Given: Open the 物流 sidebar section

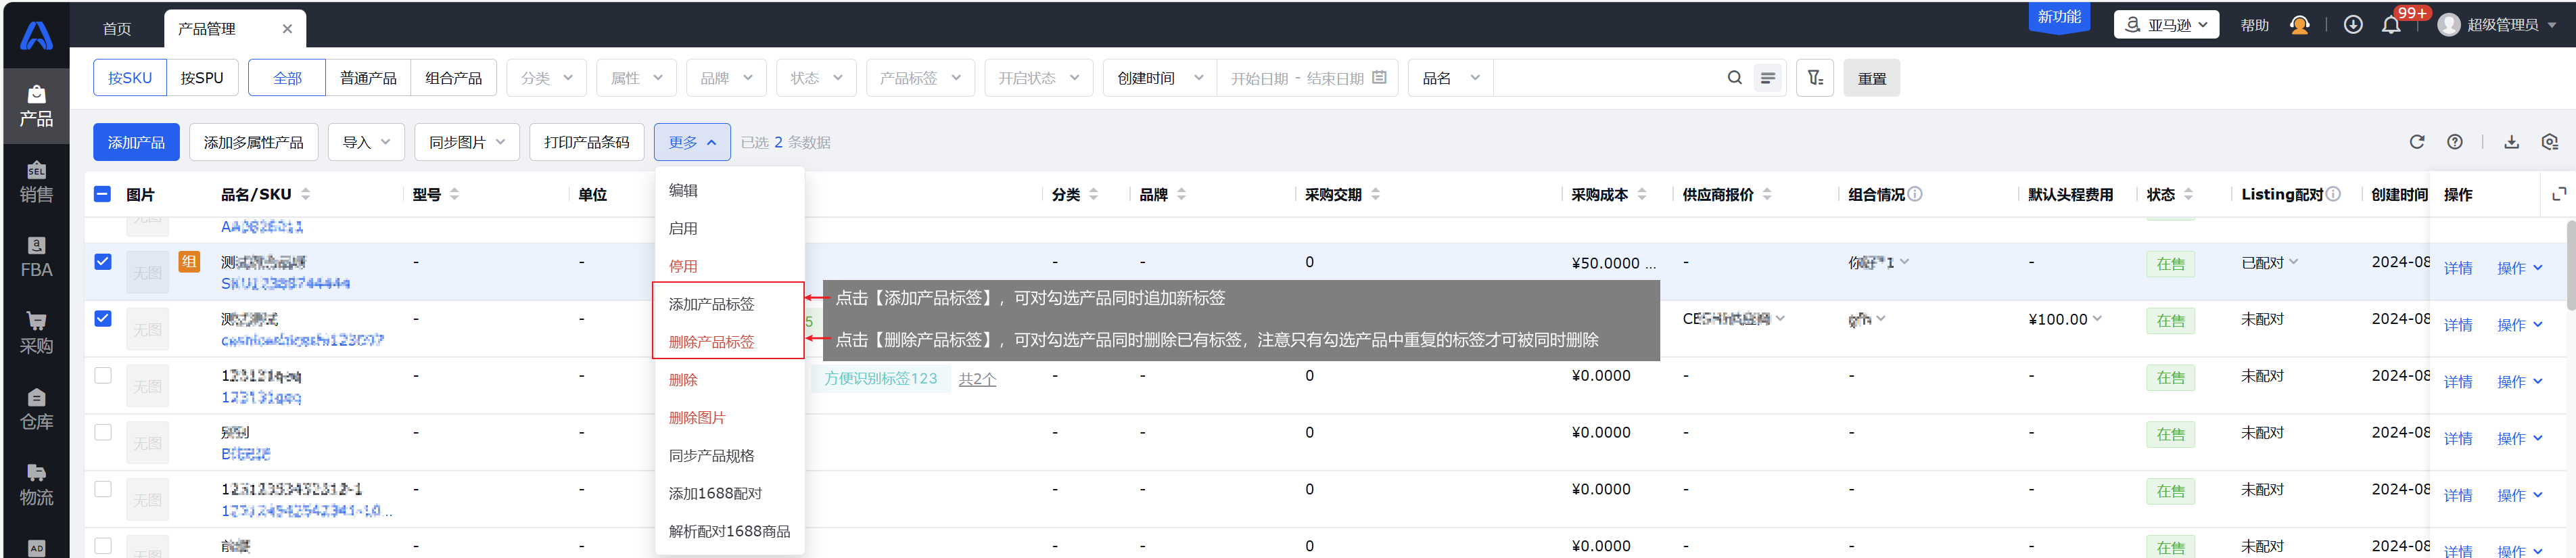Looking at the screenshot, I should (x=36, y=485).
